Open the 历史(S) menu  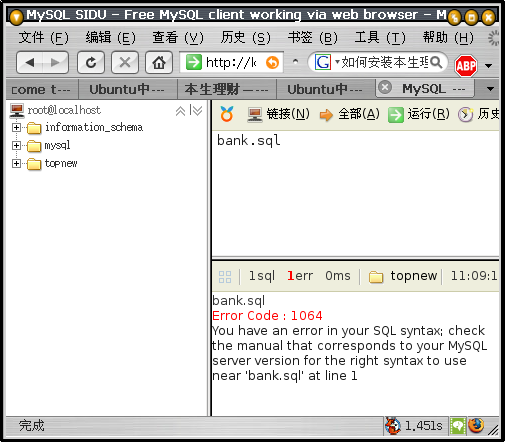245,37
